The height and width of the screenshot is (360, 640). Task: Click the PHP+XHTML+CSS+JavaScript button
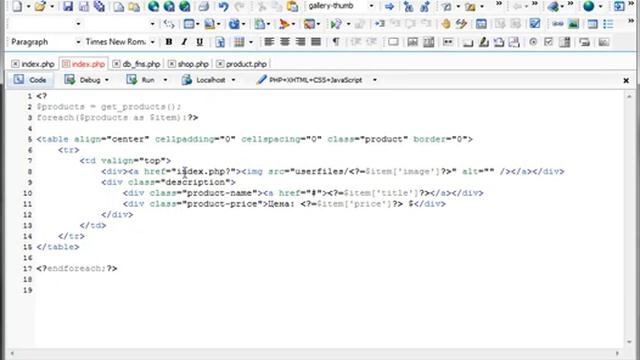pyautogui.click(x=310, y=80)
